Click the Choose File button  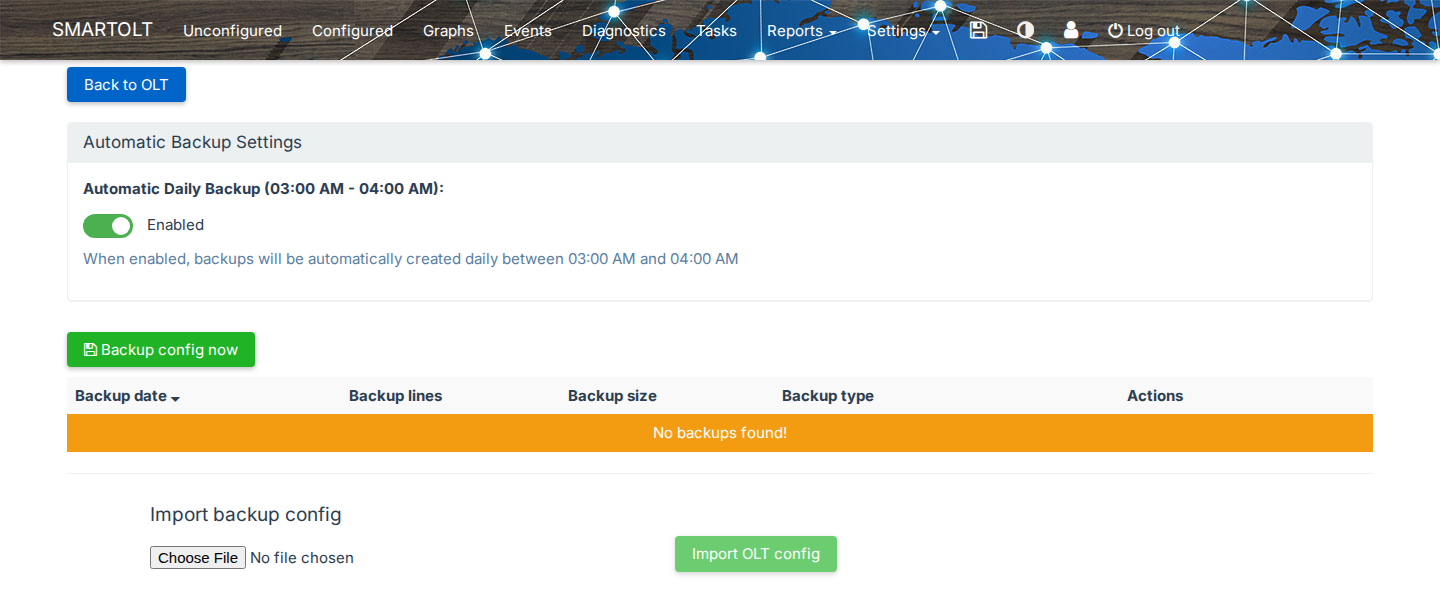(x=198, y=558)
